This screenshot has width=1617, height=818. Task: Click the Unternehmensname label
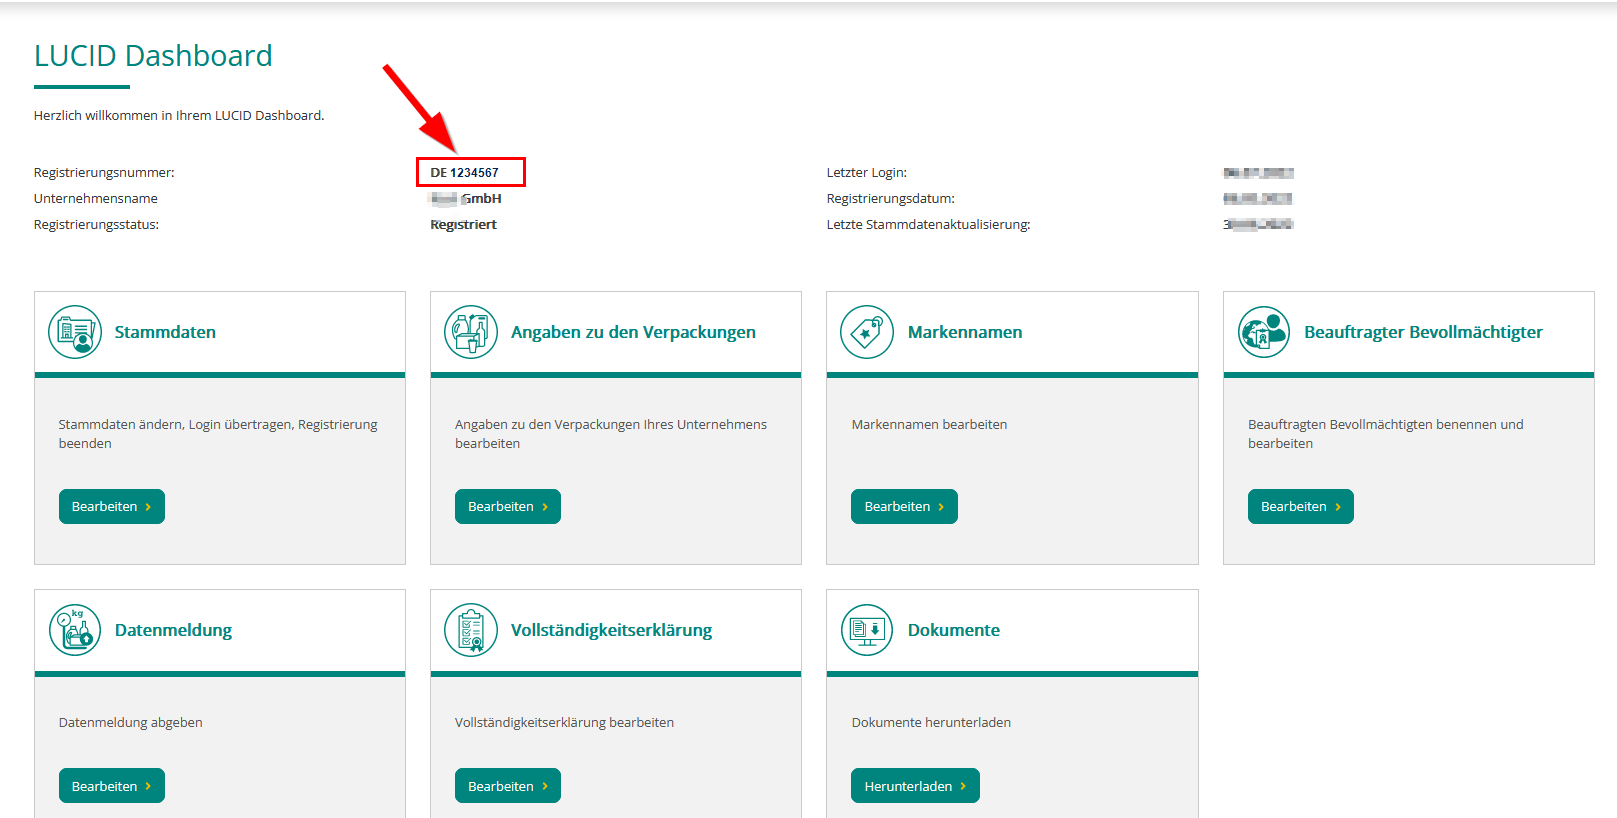[x=96, y=198]
